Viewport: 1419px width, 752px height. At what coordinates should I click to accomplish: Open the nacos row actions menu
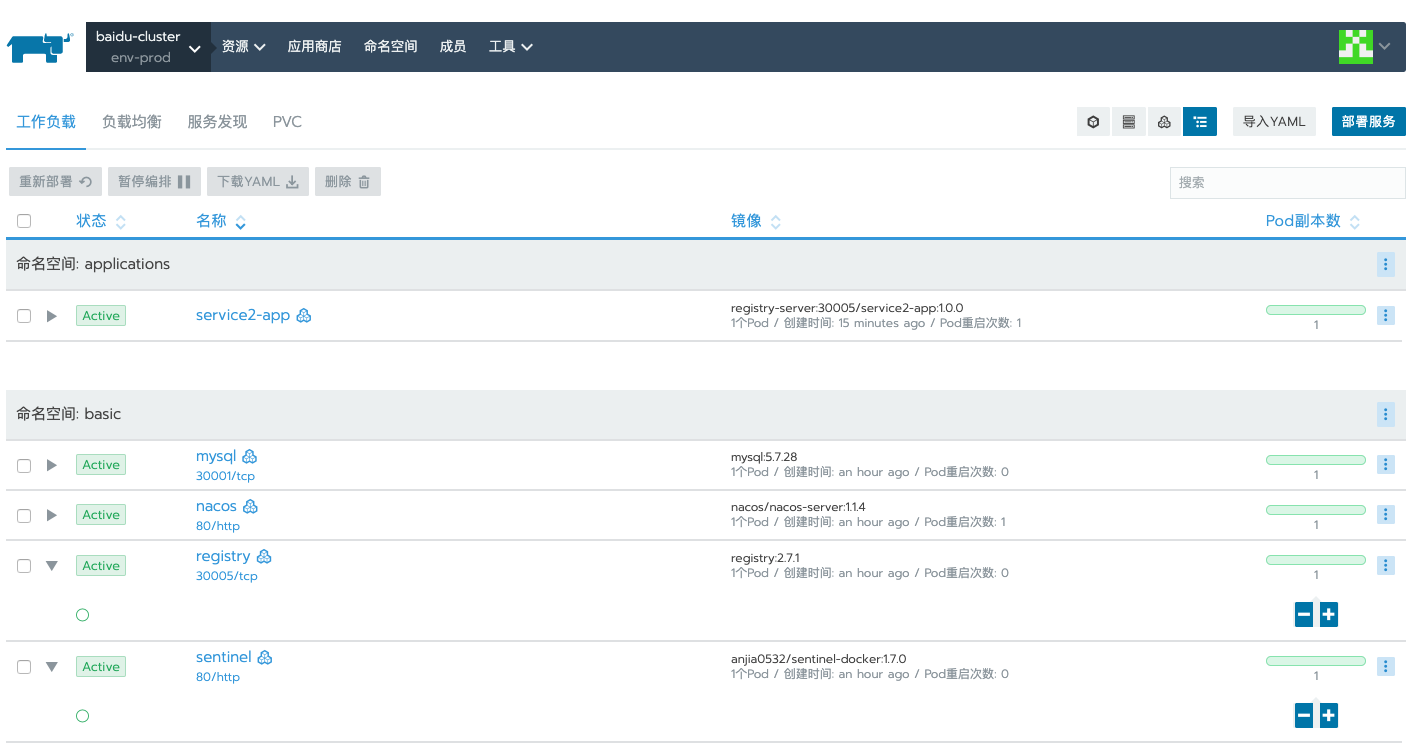(x=1386, y=514)
